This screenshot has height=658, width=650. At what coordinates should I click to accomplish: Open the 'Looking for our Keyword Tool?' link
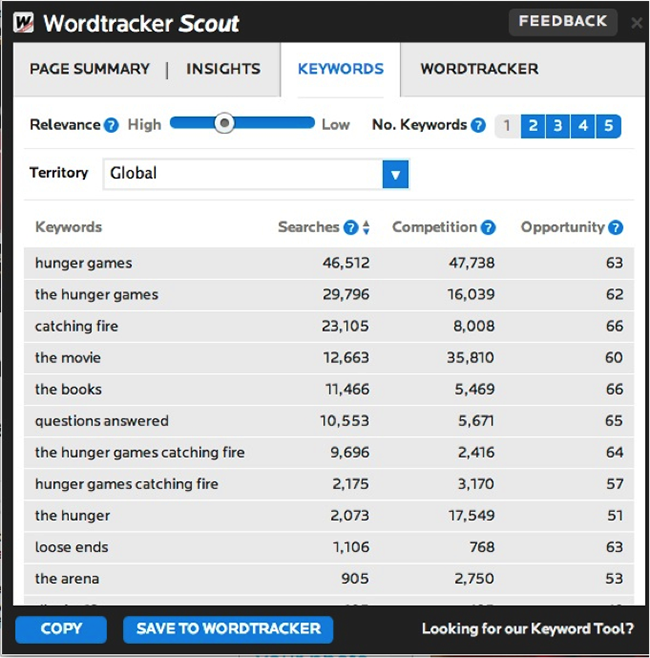528,629
